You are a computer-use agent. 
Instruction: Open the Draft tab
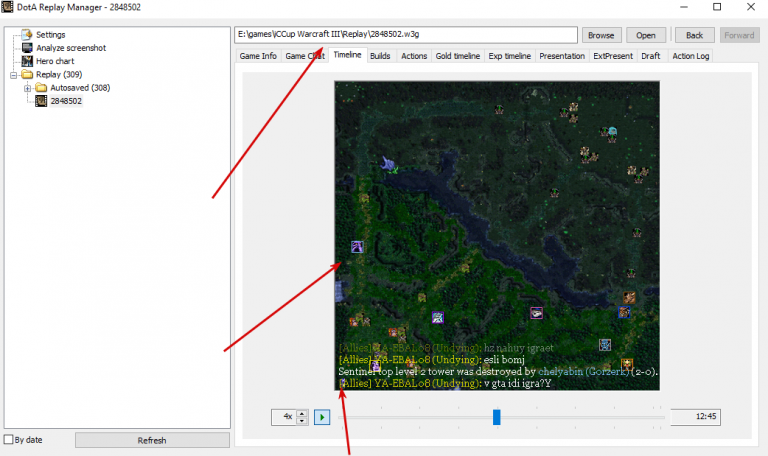650,56
